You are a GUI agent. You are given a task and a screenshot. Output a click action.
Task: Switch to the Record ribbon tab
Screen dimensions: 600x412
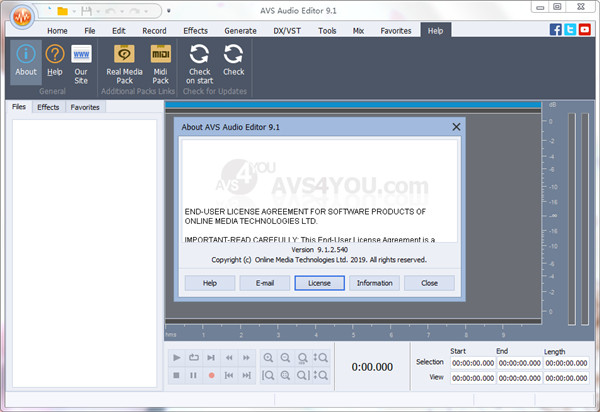[x=154, y=31]
